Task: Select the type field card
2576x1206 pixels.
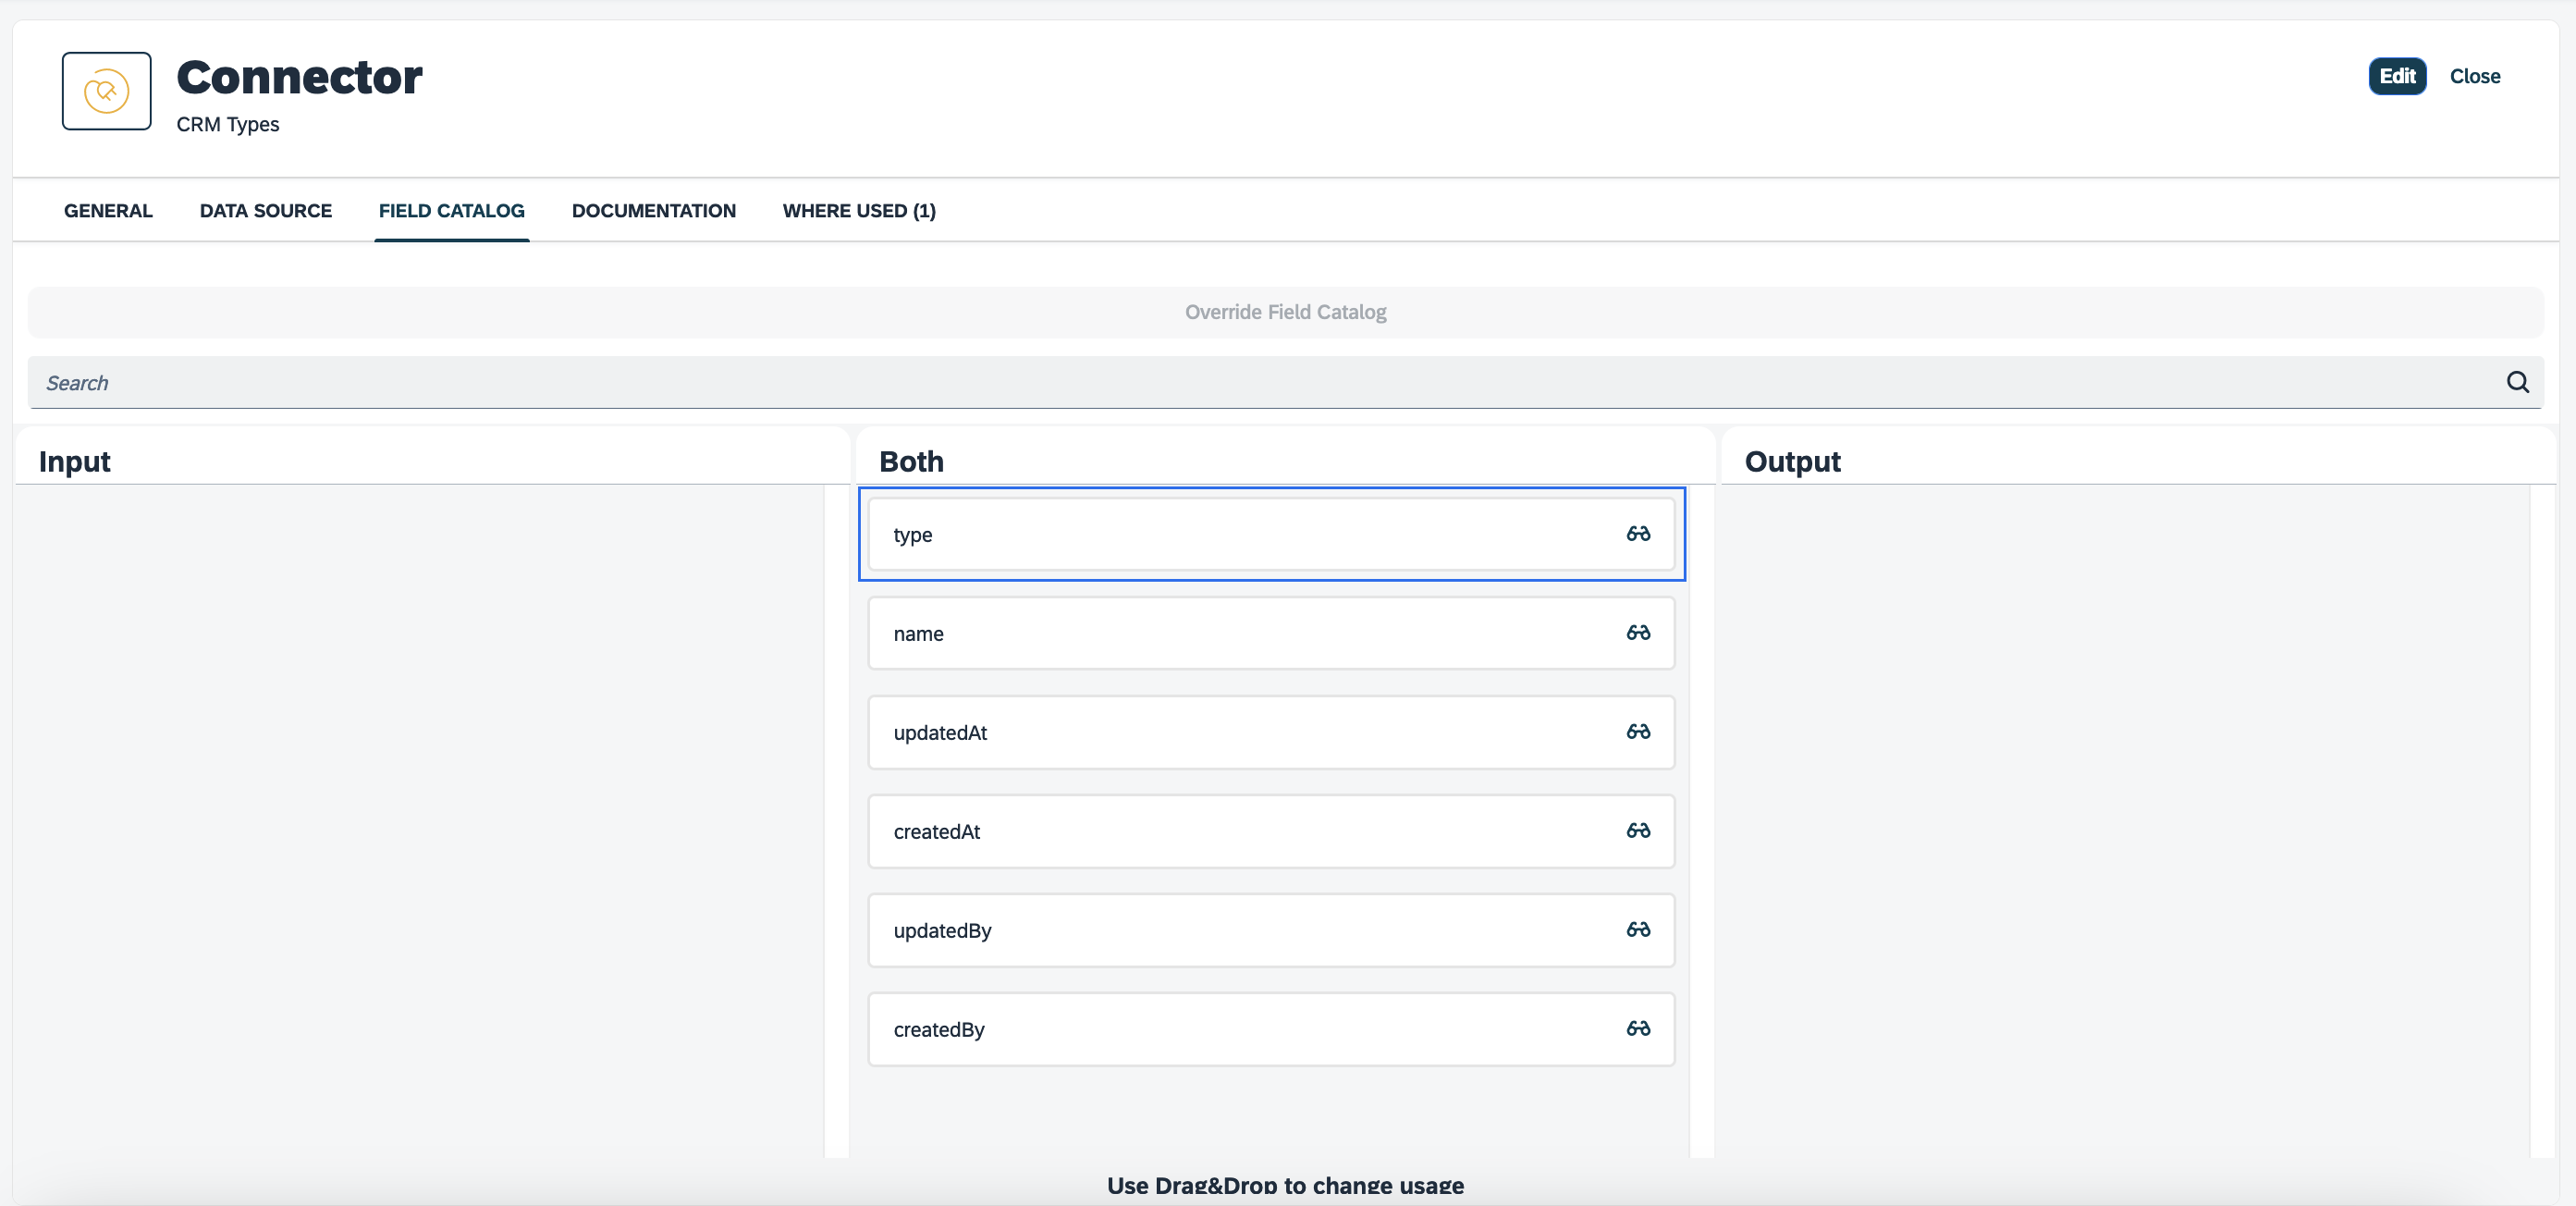Action: (x=1271, y=534)
